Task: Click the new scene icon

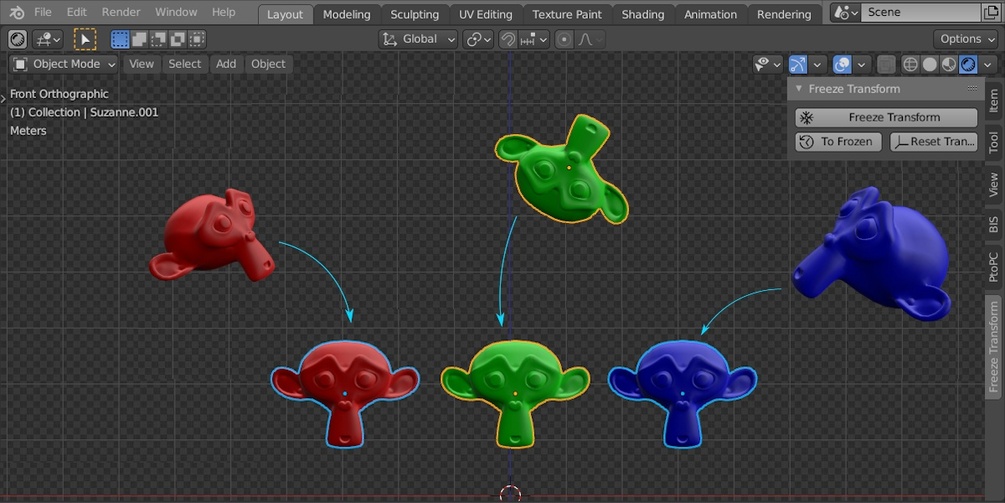Action: [x=990, y=12]
